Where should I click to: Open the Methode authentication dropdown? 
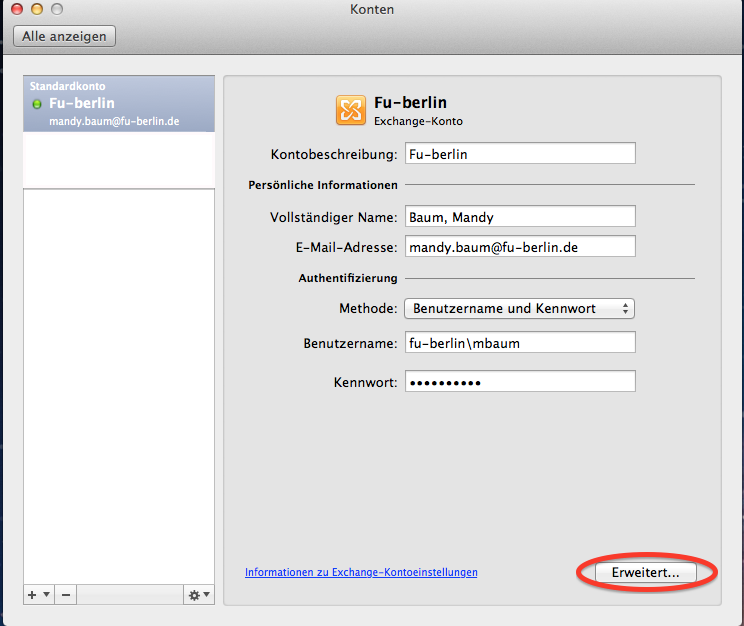[x=520, y=309]
